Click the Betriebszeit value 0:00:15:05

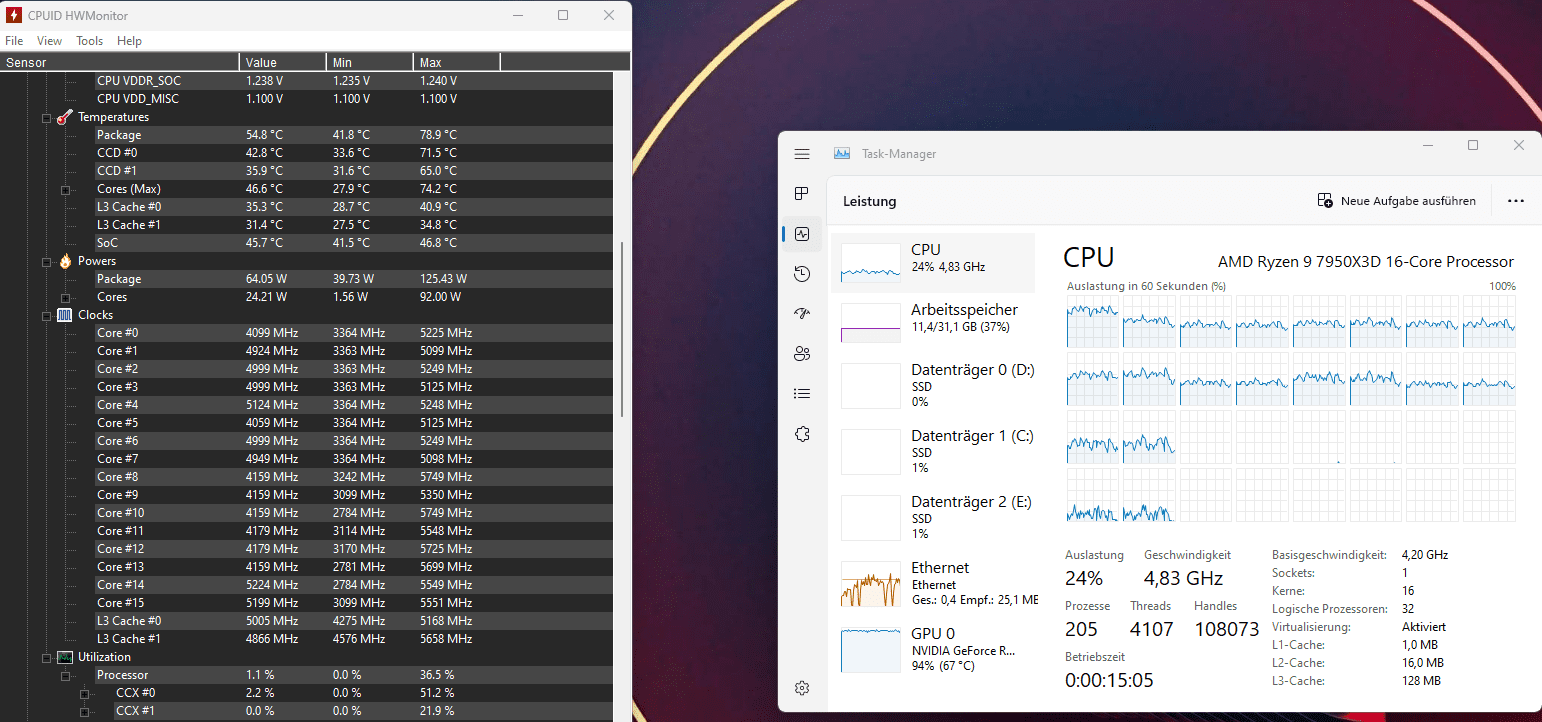pos(1109,680)
